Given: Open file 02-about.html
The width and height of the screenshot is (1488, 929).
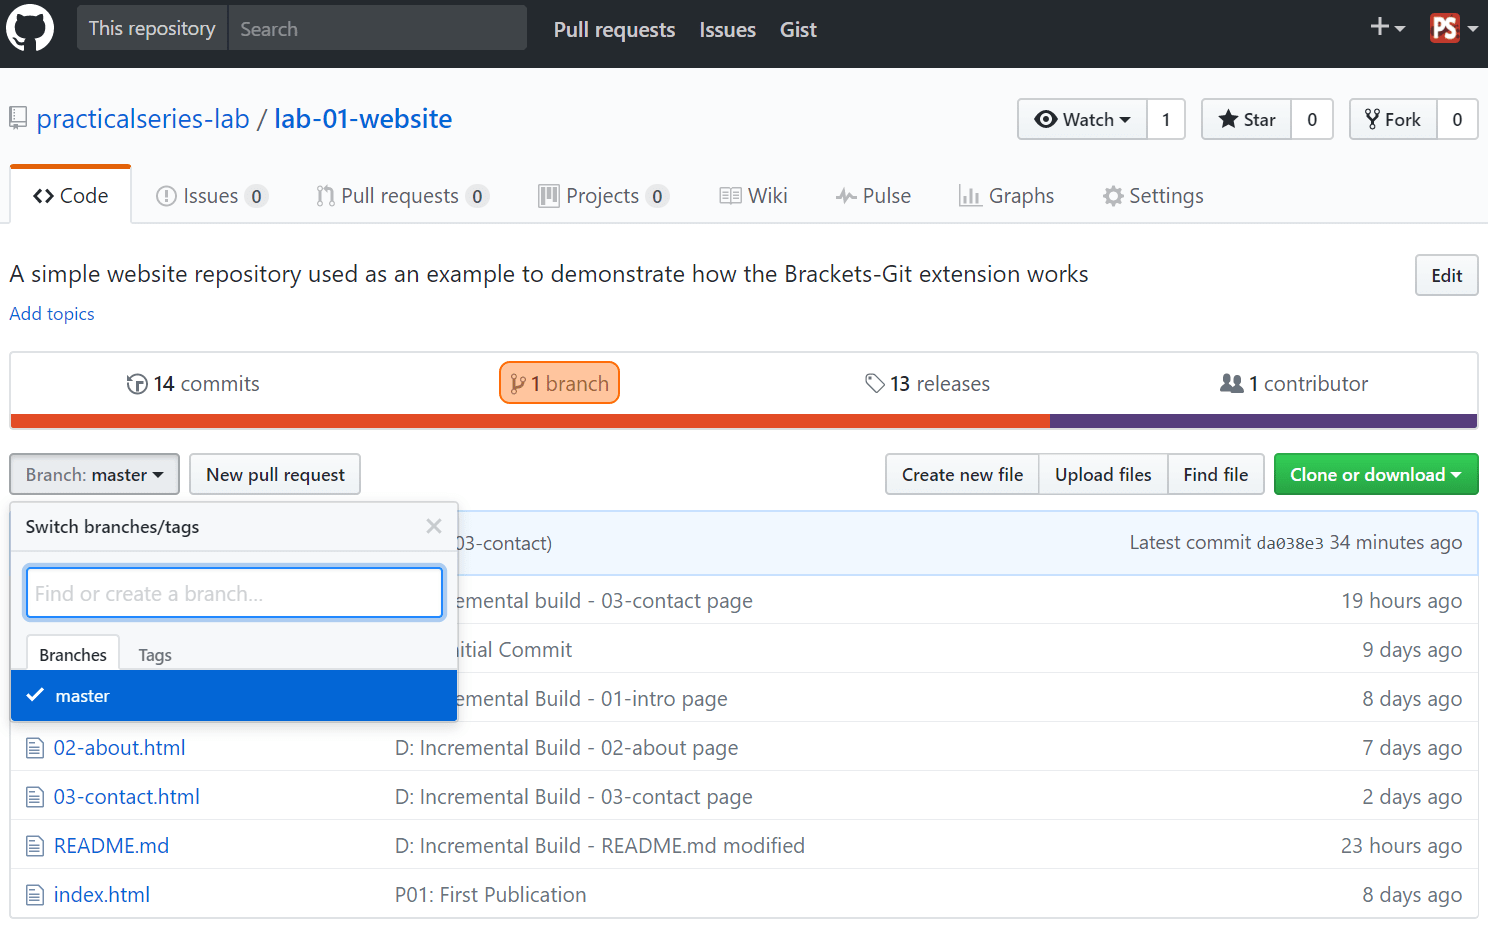Looking at the screenshot, I should pyautogui.click(x=120, y=747).
